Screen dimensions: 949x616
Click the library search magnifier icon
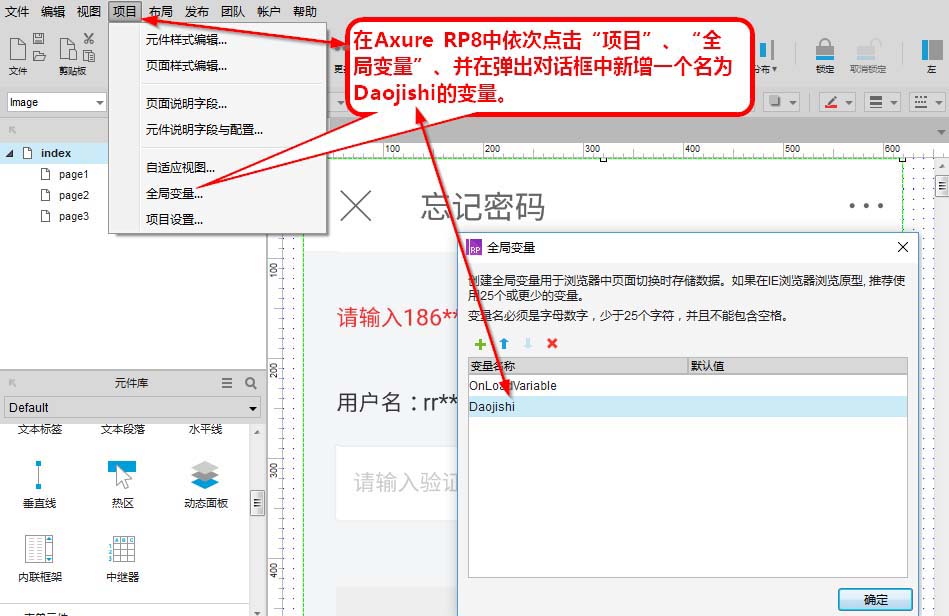(x=251, y=383)
